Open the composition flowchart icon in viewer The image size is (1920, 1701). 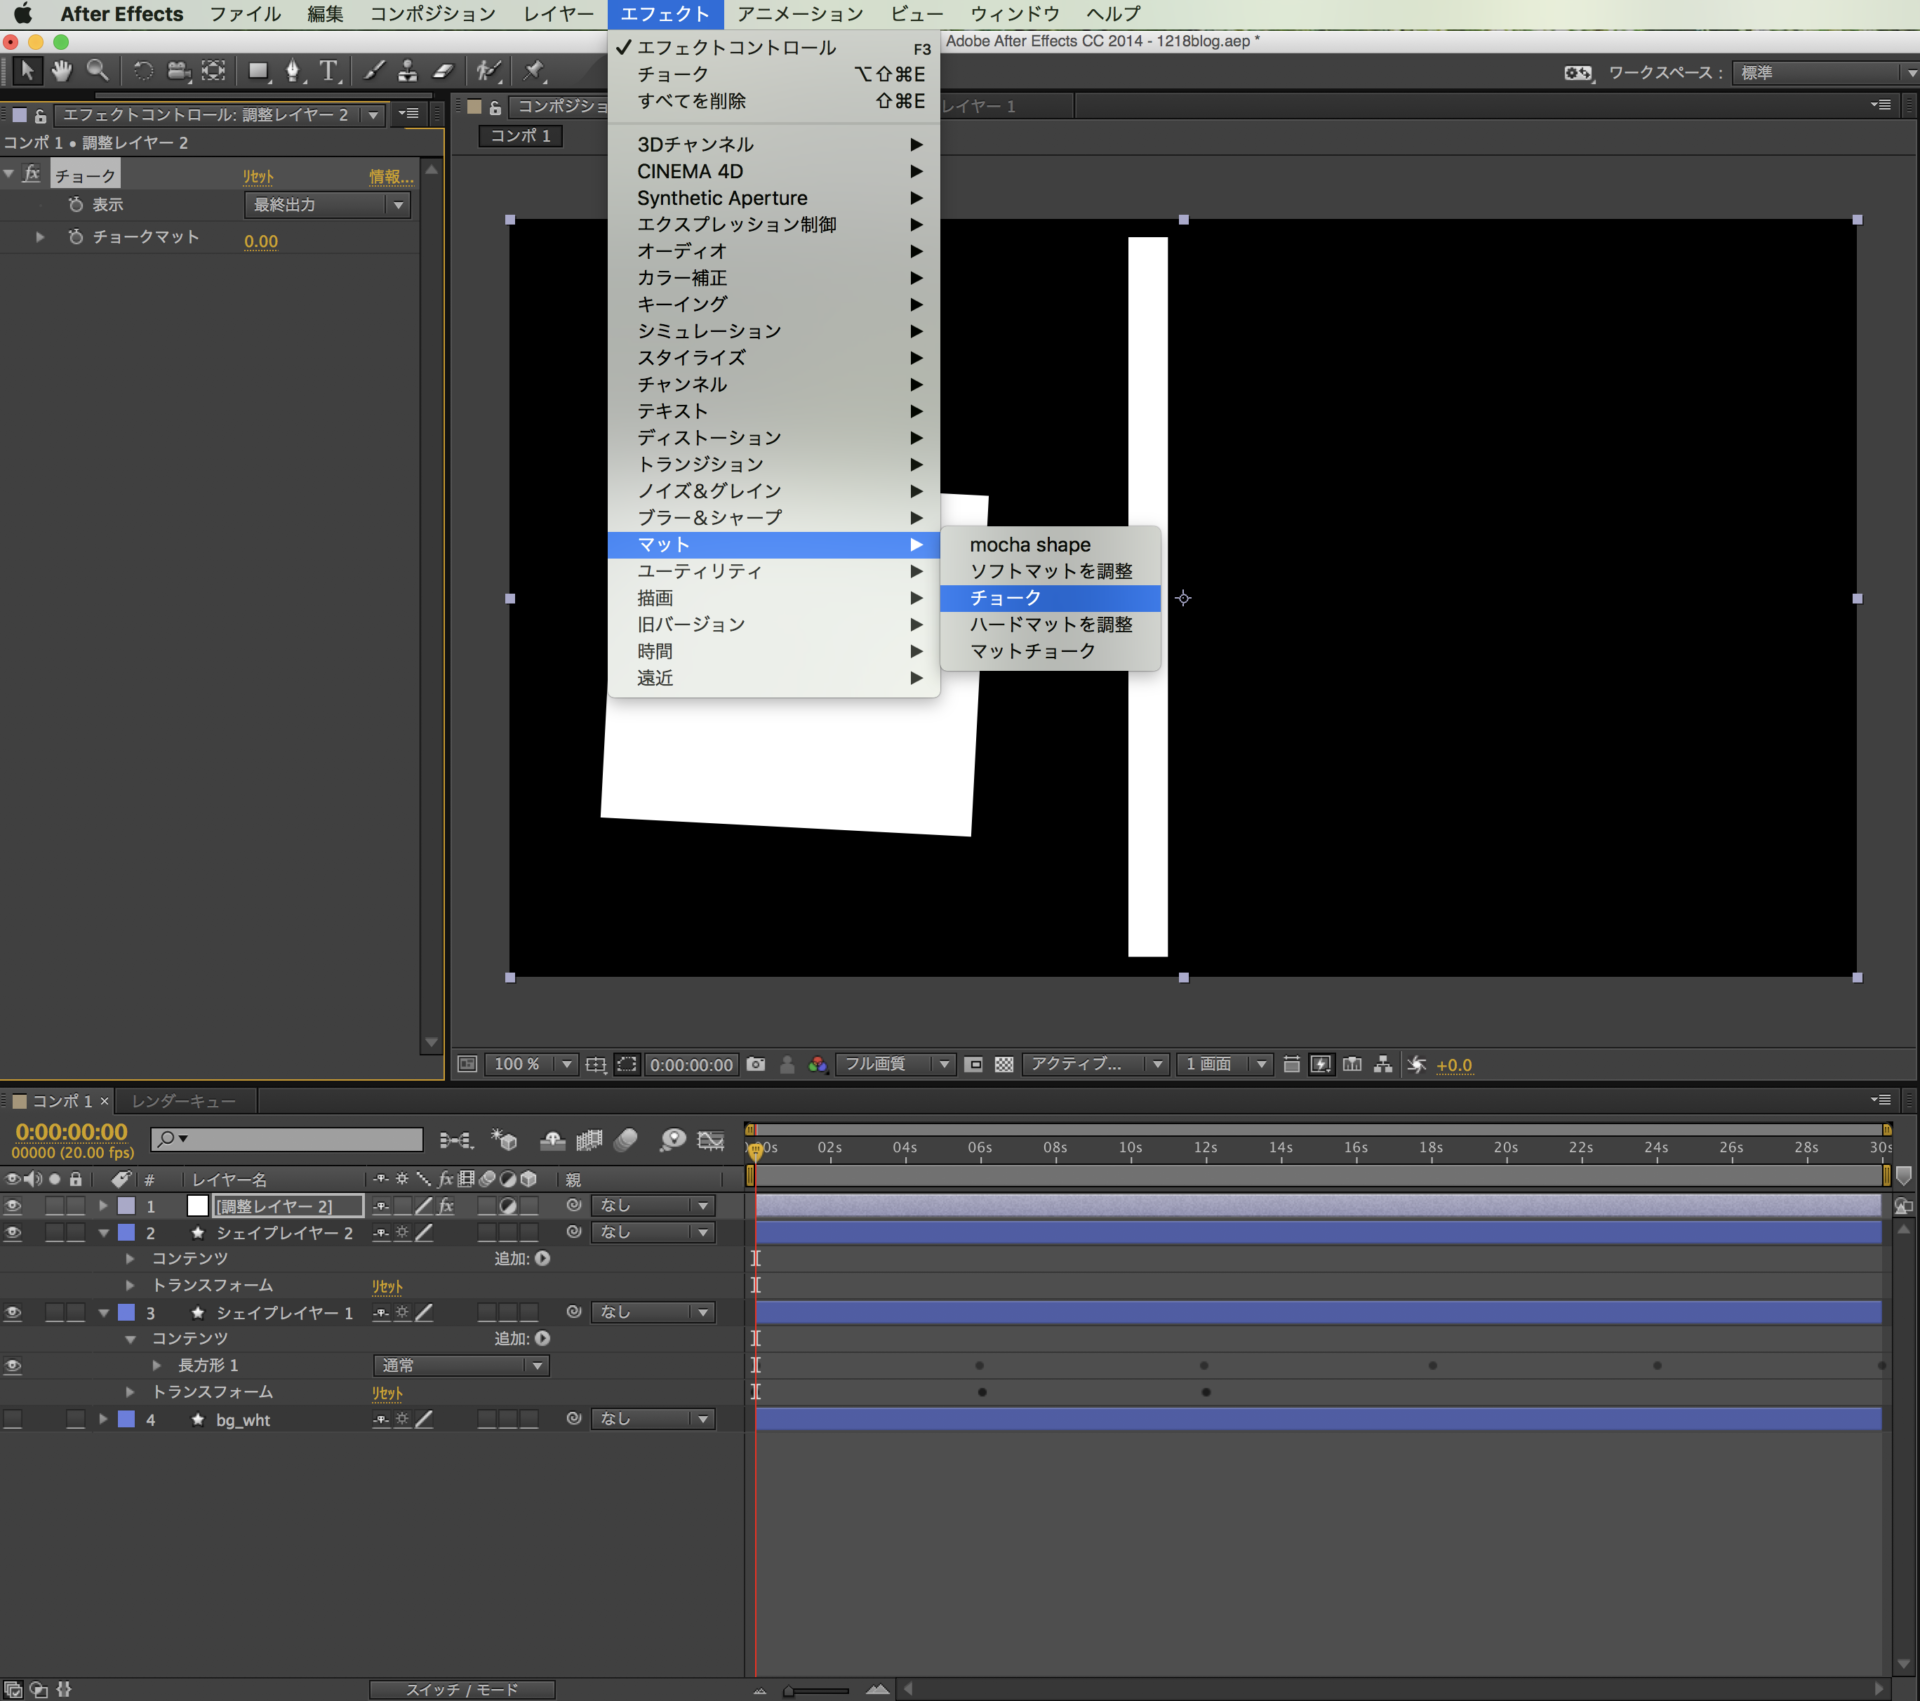pyautogui.click(x=1383, y=1065)
